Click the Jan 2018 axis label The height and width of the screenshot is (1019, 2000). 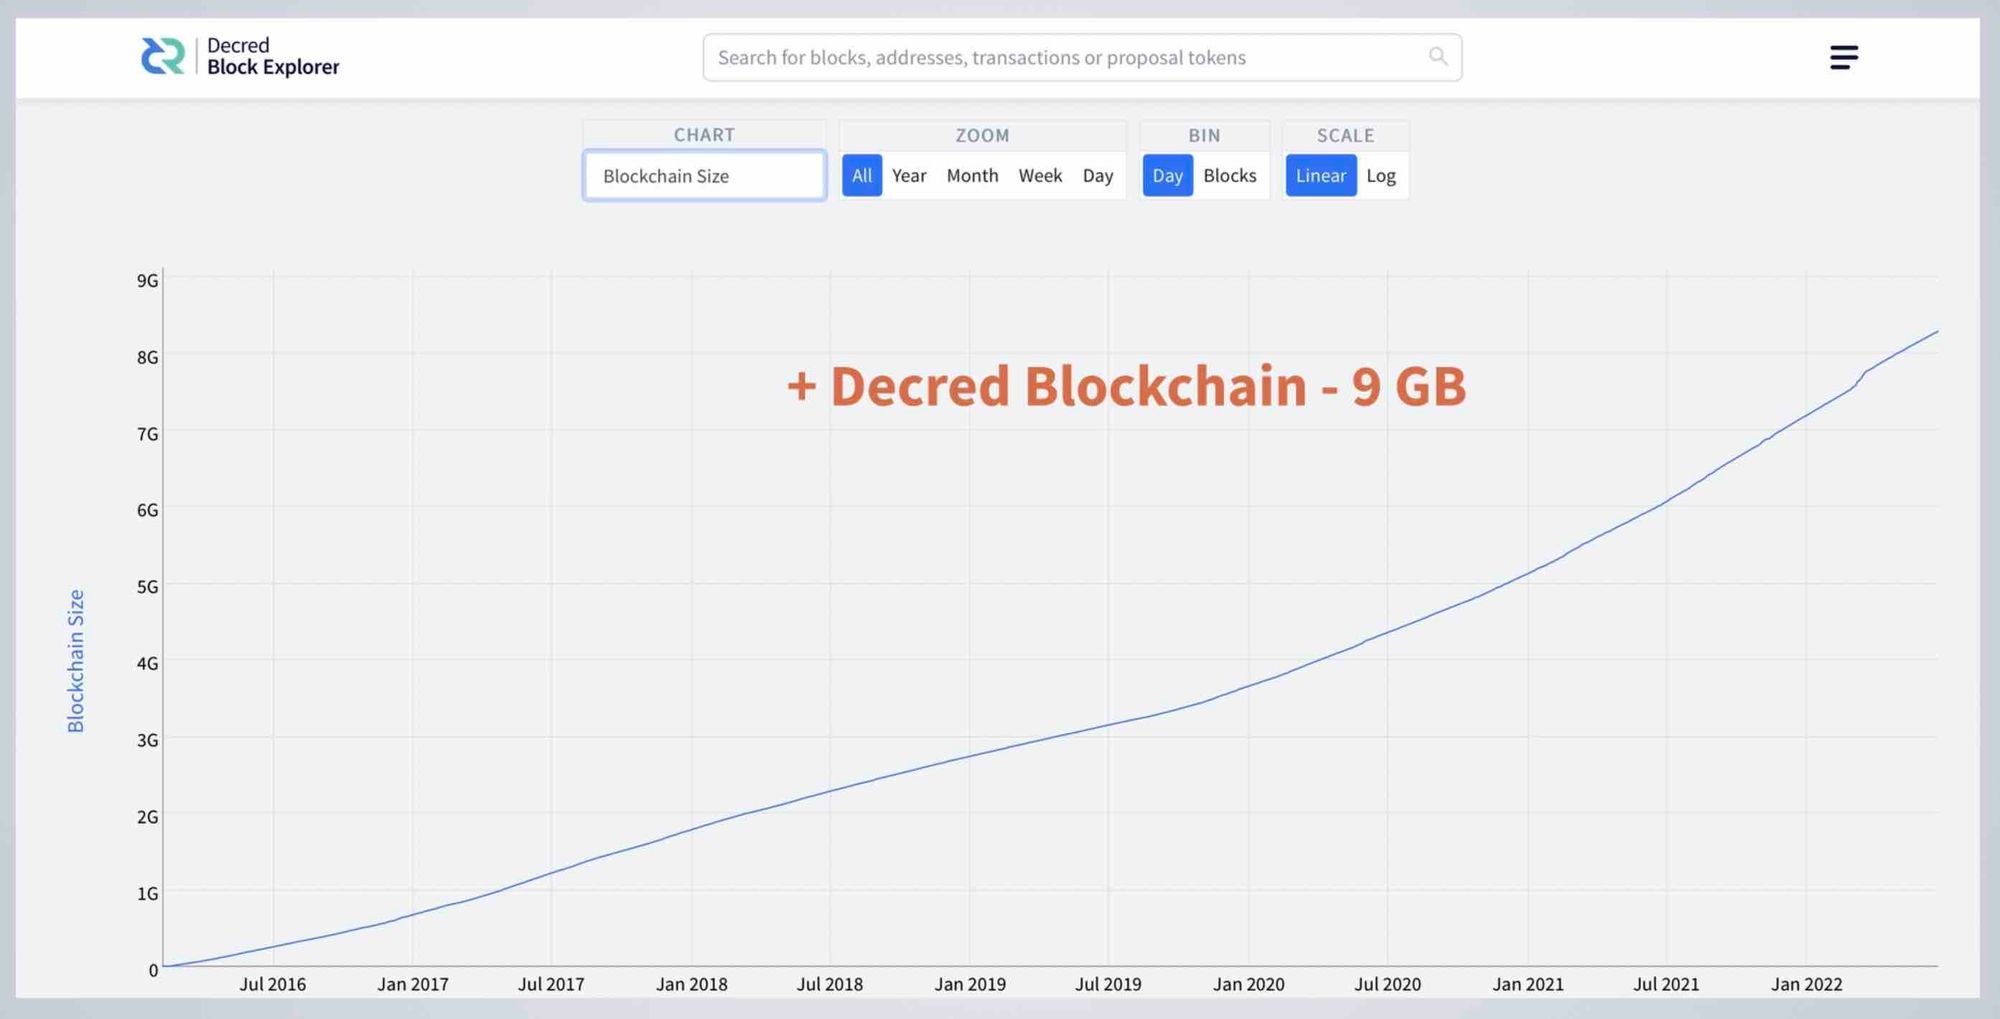click(x=691, y=984)
